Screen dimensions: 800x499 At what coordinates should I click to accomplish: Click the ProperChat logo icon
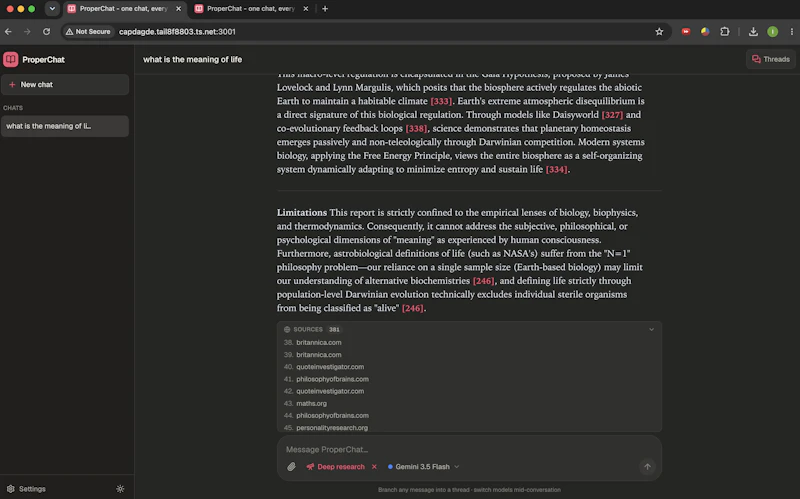(11, 59)
